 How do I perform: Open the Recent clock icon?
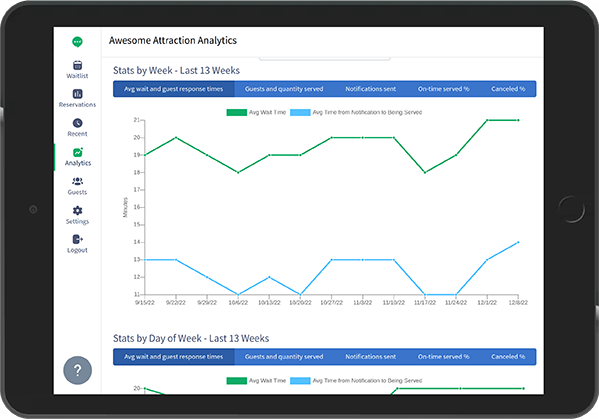78,123
